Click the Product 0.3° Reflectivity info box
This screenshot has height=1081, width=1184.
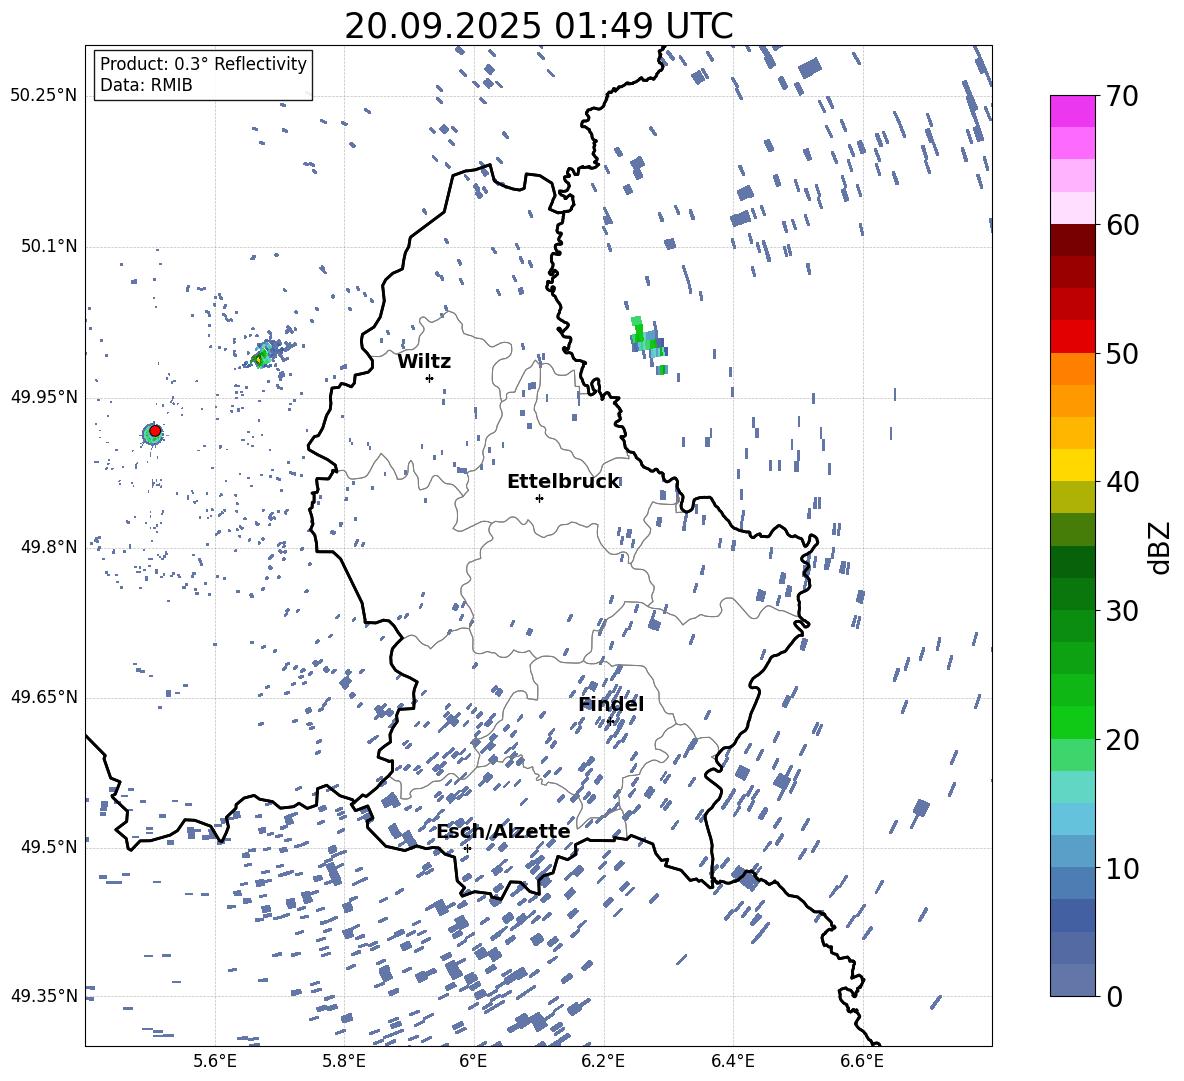pos(203,75)
